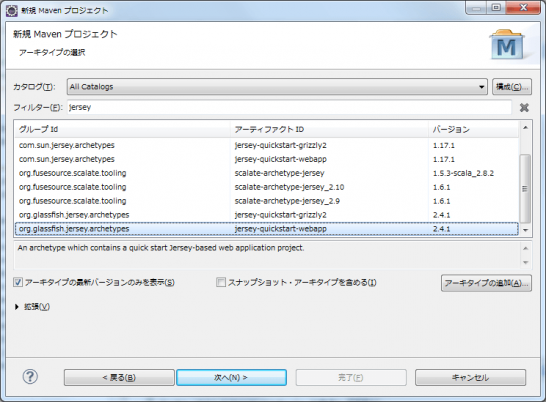
Task: Expand the 拡張(V) advanced section
Action: [16, 307]
